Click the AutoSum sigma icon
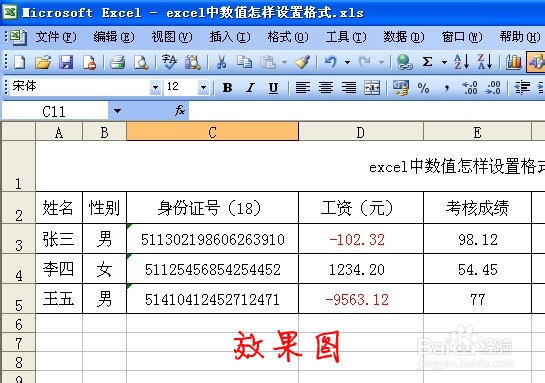Screen dimensions: 545x383 coord(428,63)
